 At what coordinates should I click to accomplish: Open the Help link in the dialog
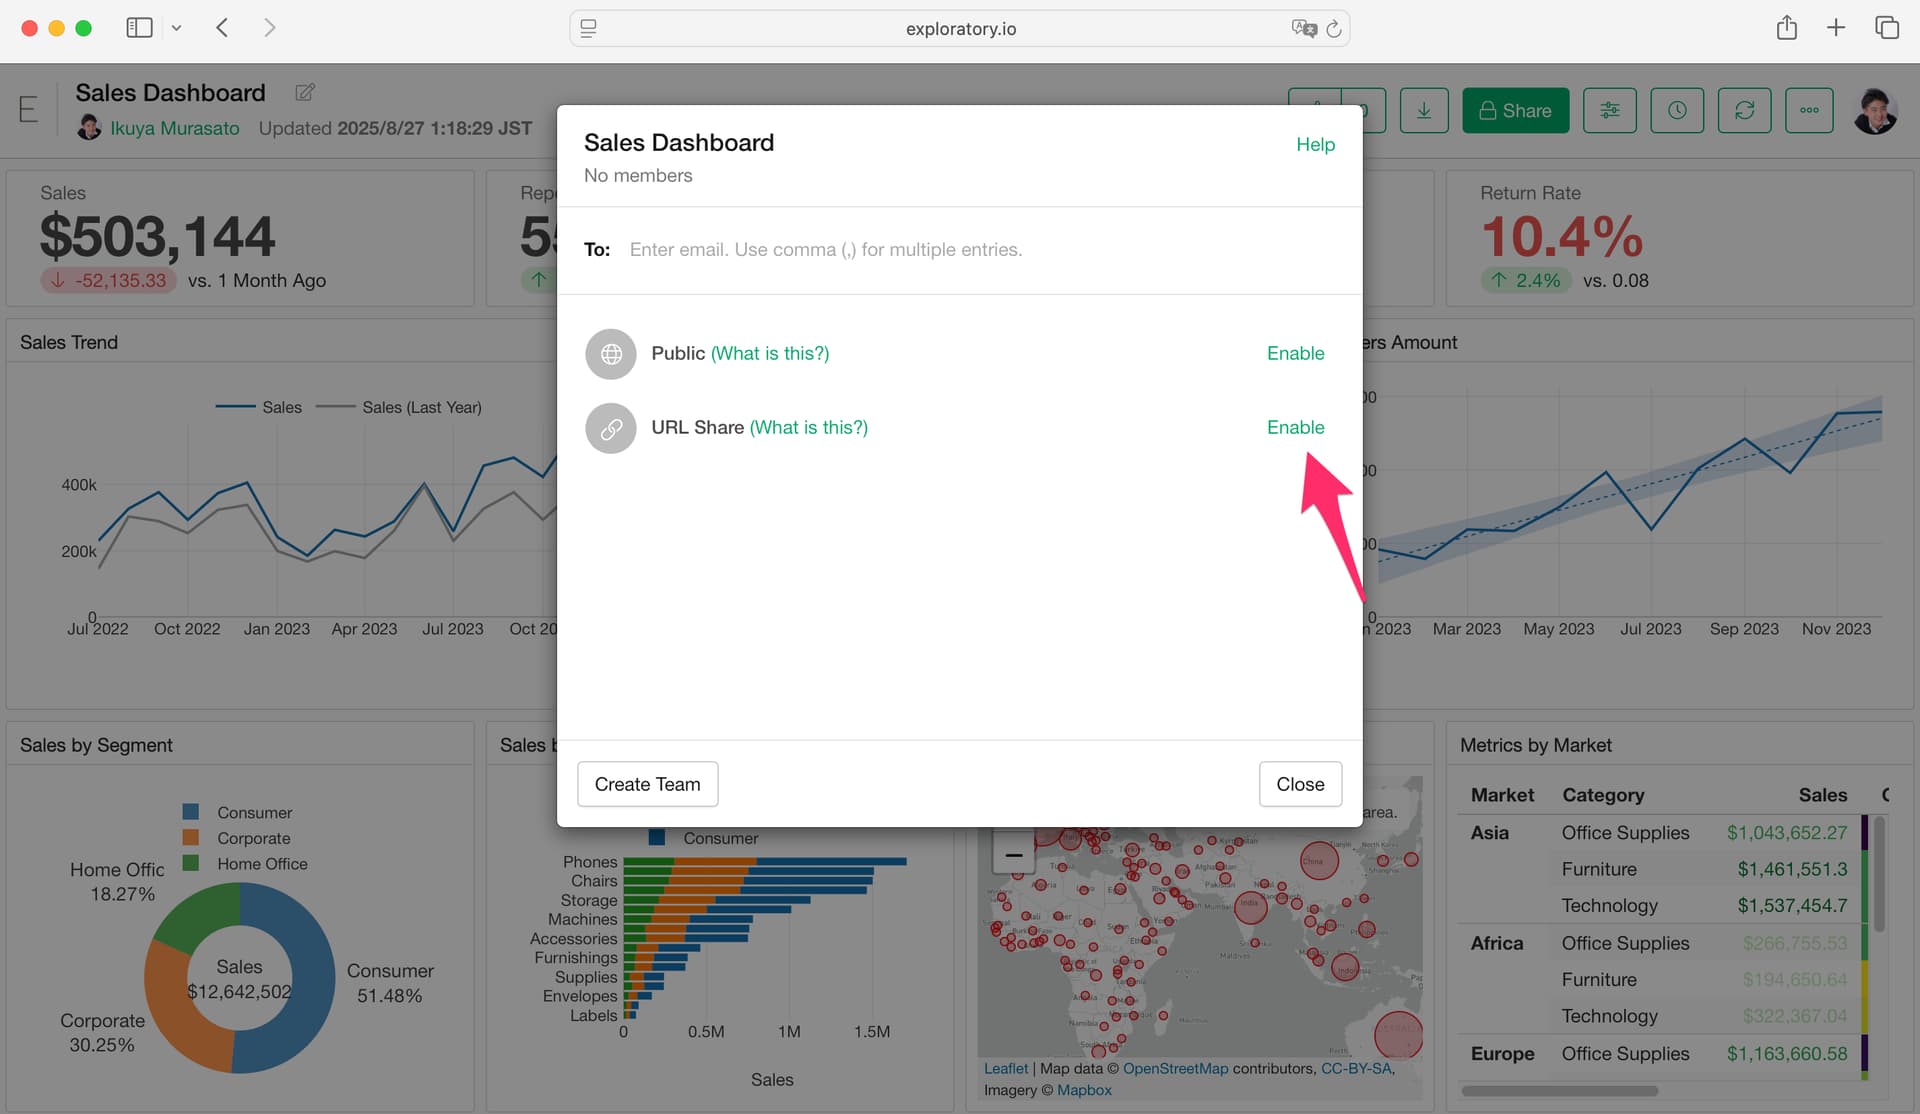[x=1315, y=145]
